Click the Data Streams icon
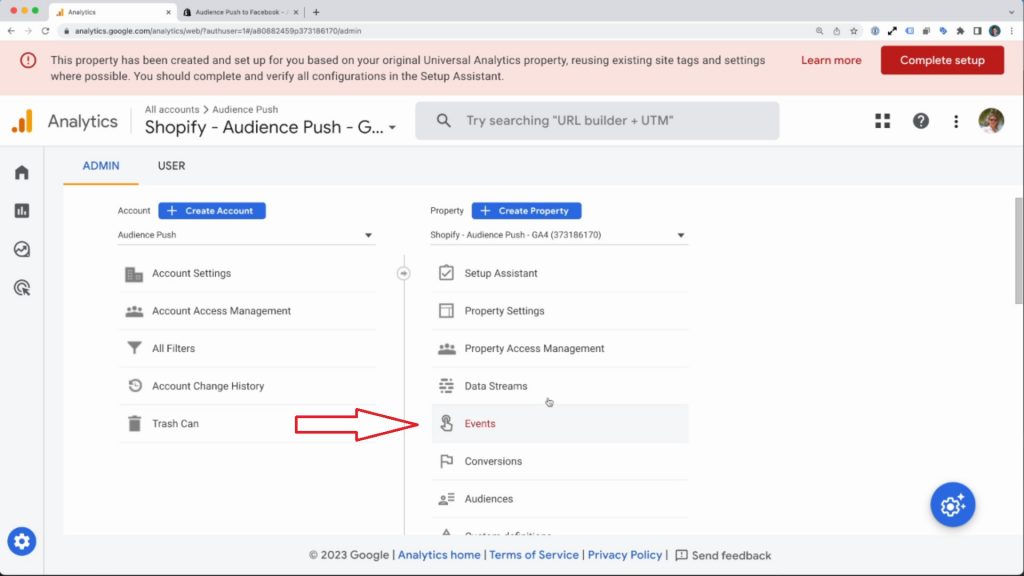The height and width of the screenshot is (576, 1024). click(446, 386)
